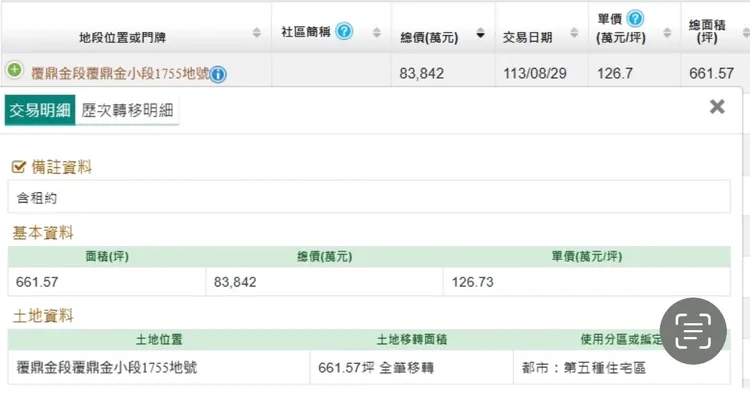Click the checkbox icon beside 備註資料

(x=17, y=167)
